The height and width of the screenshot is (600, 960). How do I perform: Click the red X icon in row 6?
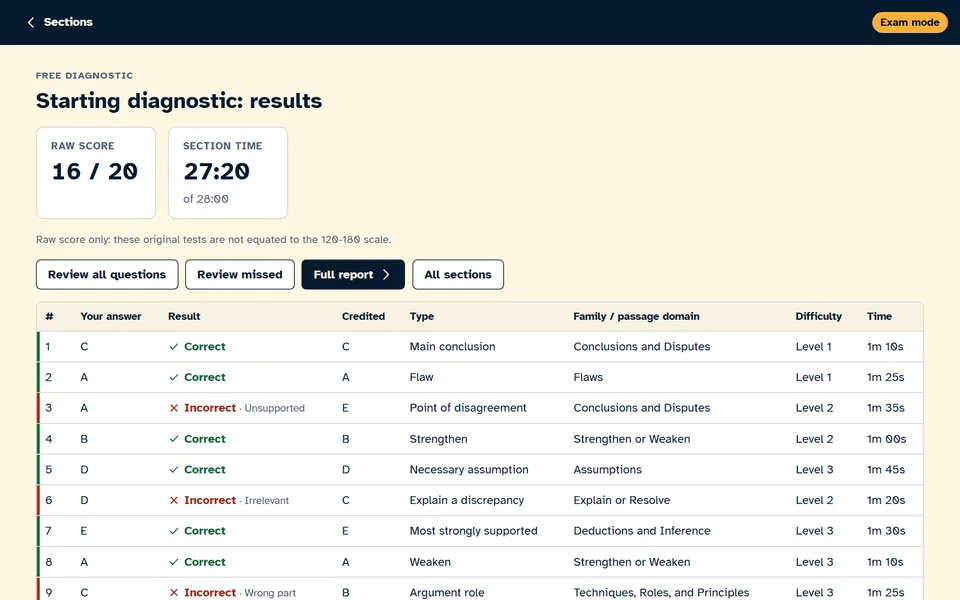click(x=174, y=500)
